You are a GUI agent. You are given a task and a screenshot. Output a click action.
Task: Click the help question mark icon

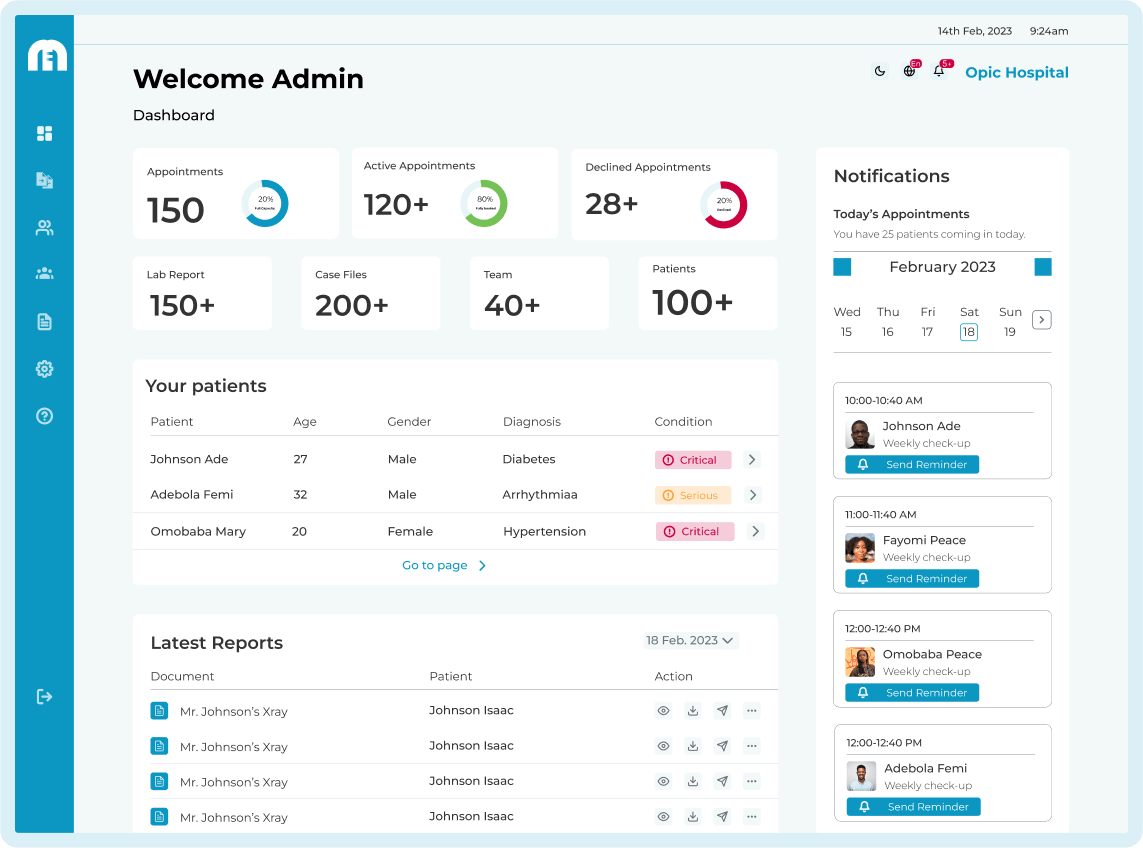[44, 416]
